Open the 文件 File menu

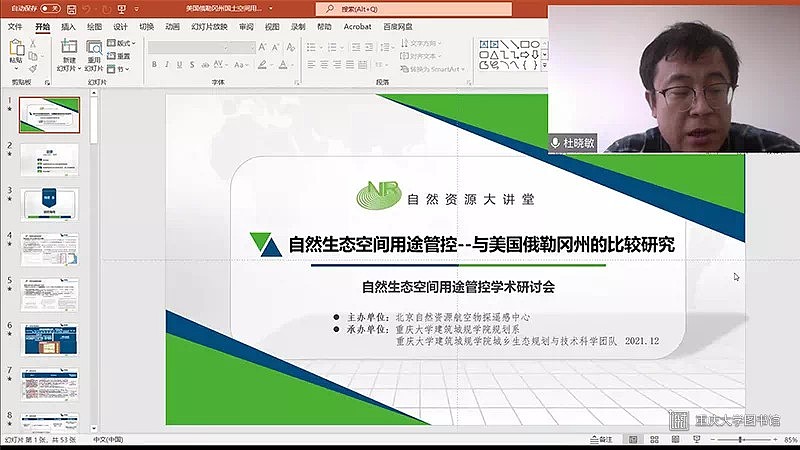15,27
